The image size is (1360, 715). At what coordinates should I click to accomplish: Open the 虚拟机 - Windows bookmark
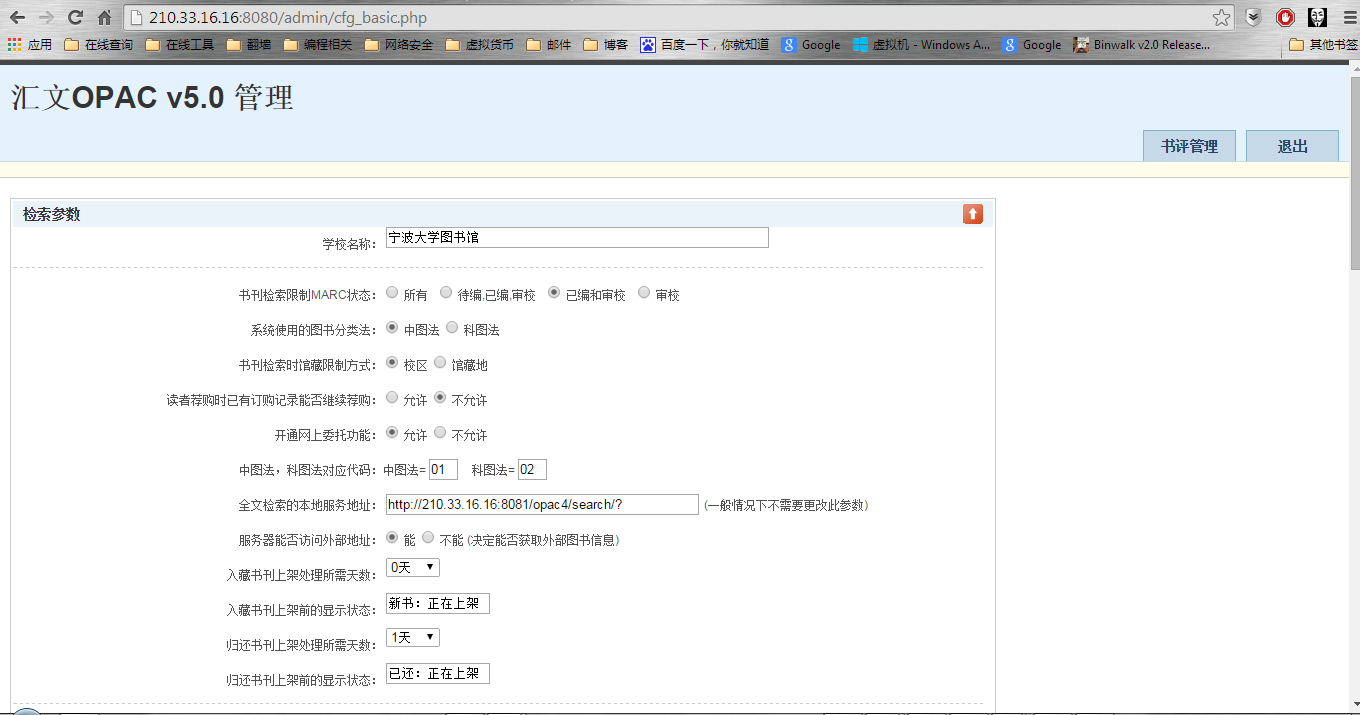[921, 45]
